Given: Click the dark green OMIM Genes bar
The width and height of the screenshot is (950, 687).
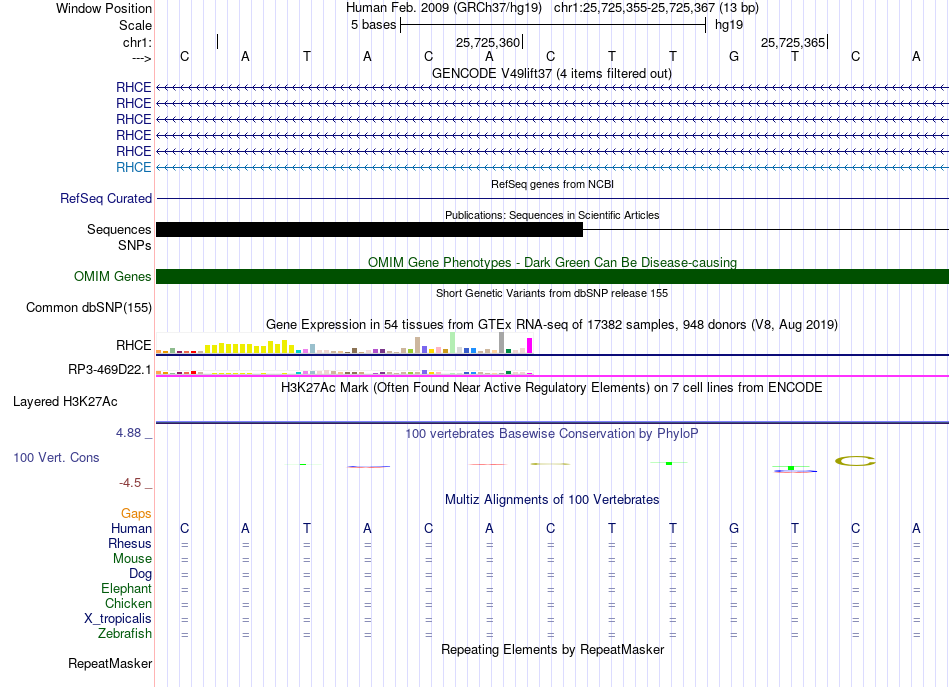Looking at the screenshot, I should [552, 276].
